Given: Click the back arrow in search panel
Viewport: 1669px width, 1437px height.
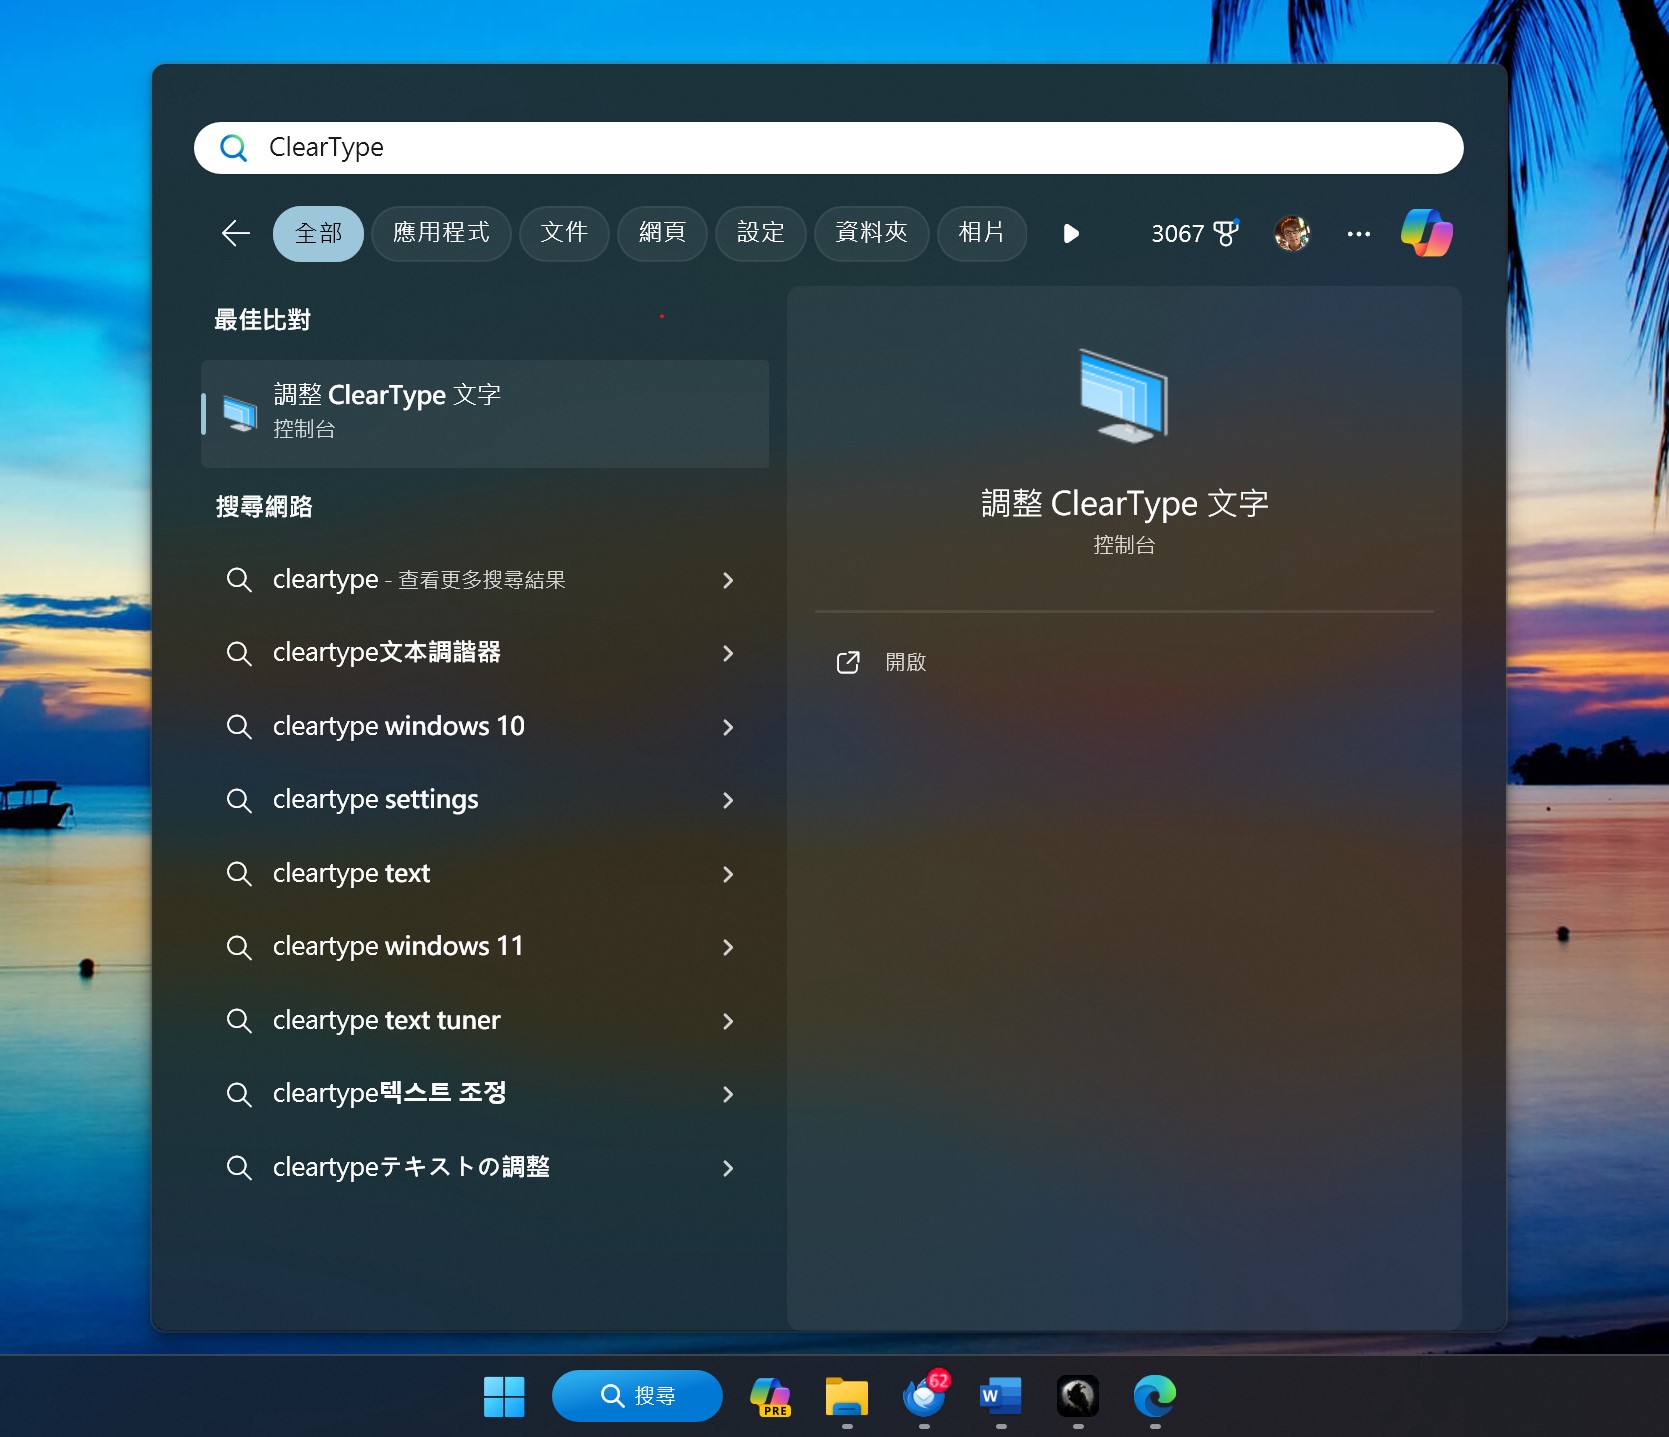Looking at the screenshot, I should click(x=236, y=234).
